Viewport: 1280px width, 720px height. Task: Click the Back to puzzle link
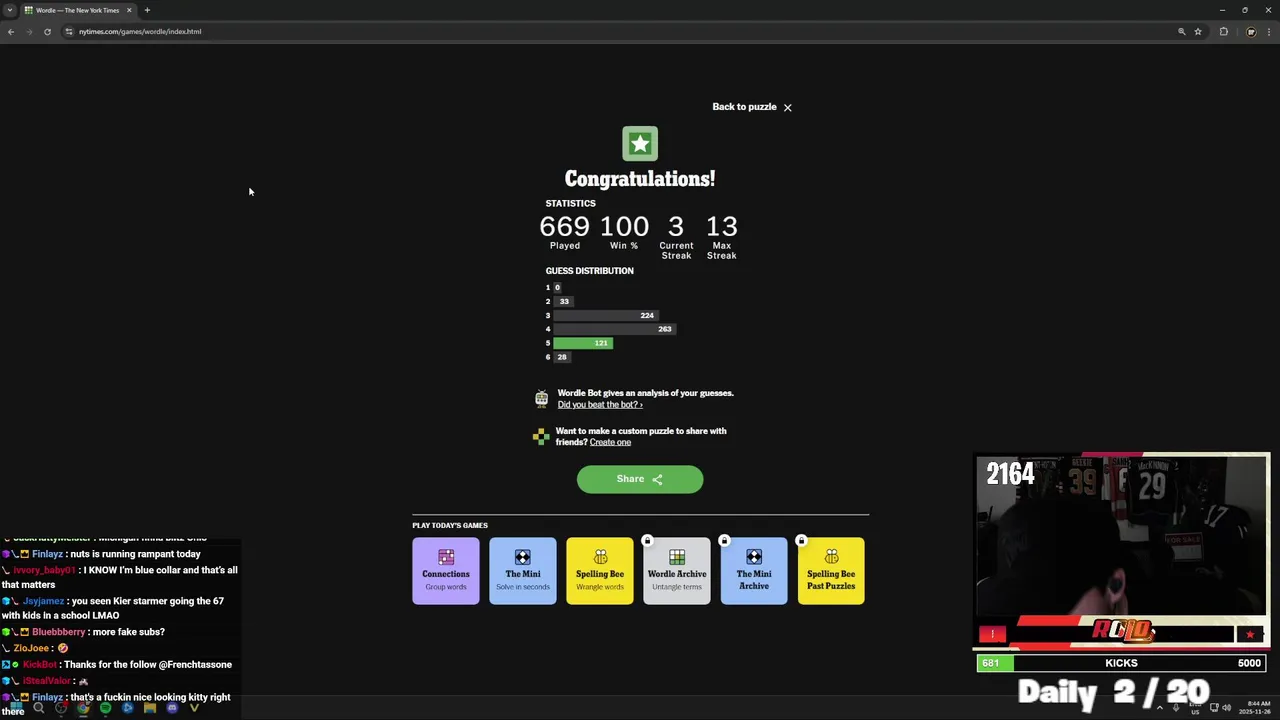[x=744, y=107]
